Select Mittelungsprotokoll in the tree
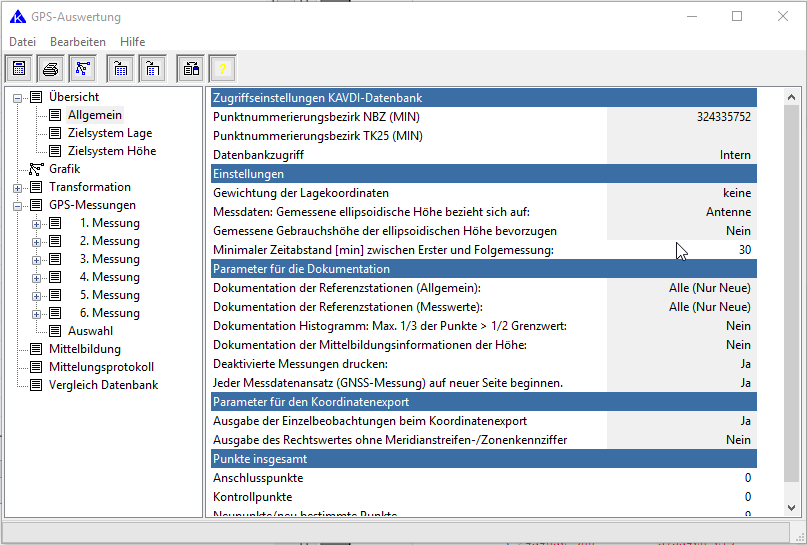This screenshot has height=545, width=807. (x=101, y=367)
